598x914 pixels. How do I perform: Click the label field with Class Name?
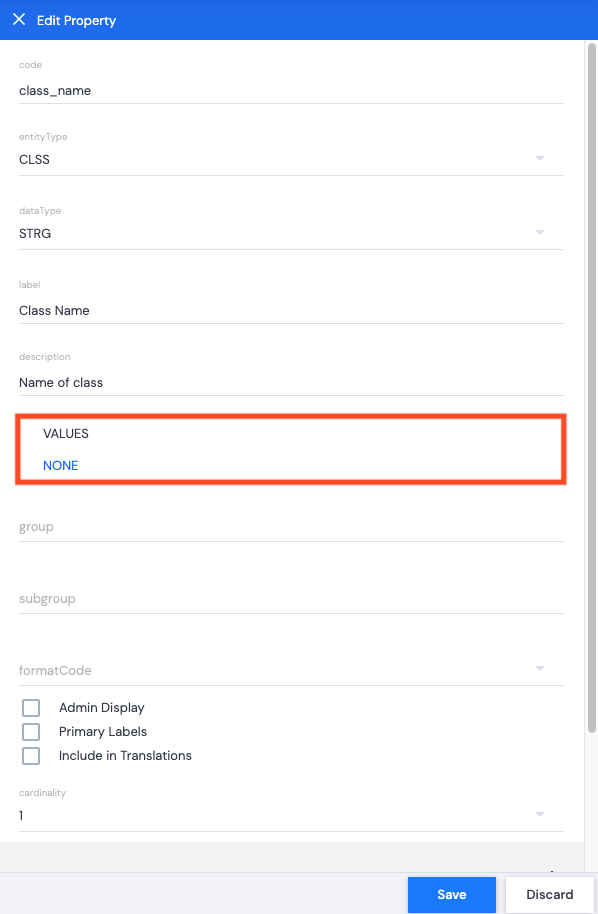coord(291,311)
